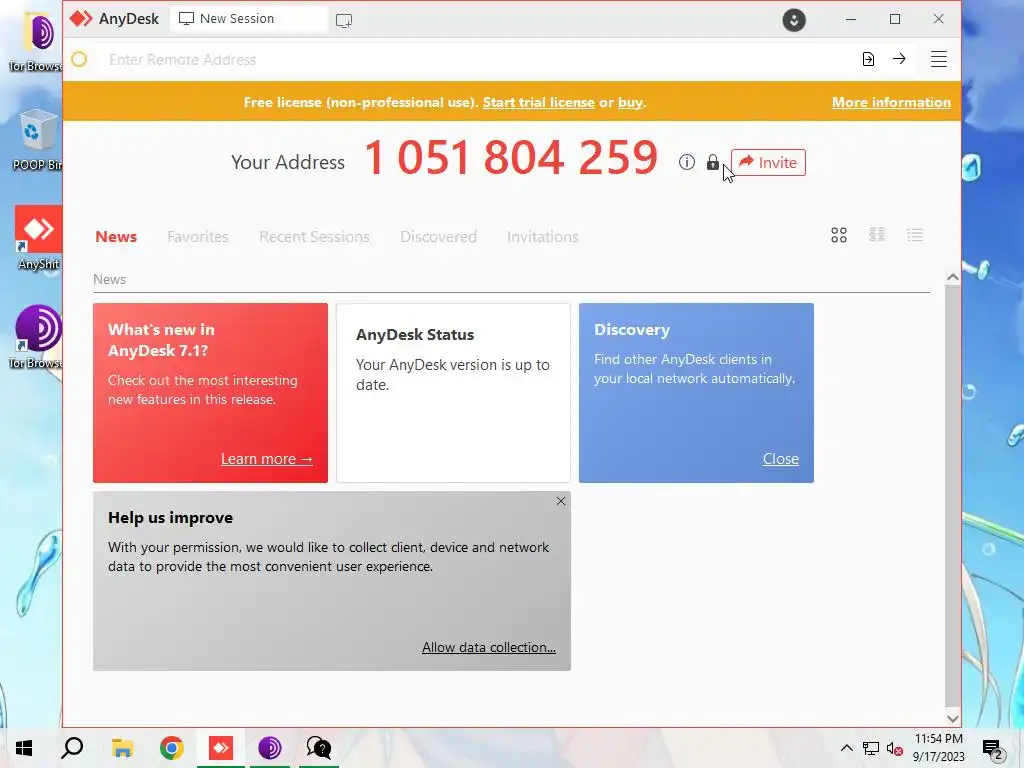The height and width of the screenshot is (768, 1024).
Task: Click the Your Address label
Action: pos(288,162)
